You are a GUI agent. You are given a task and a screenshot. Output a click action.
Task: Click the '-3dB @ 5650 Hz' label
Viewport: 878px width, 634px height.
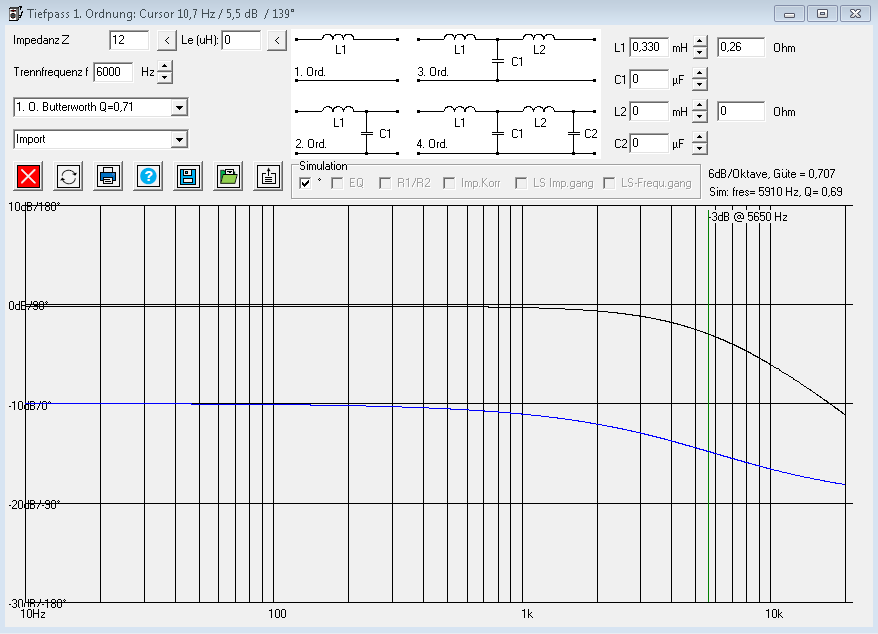coord(749,217)
